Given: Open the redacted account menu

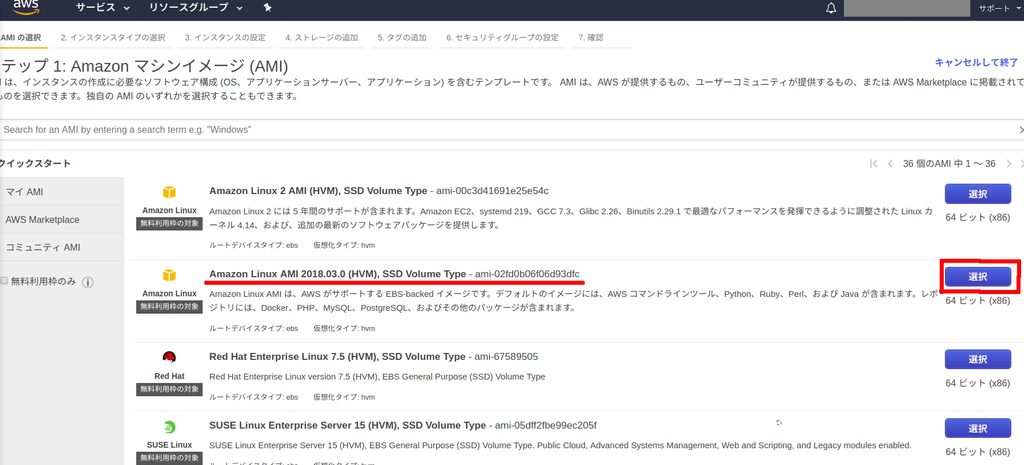Looking at the screenshot, I should click(x=906, y=8).
